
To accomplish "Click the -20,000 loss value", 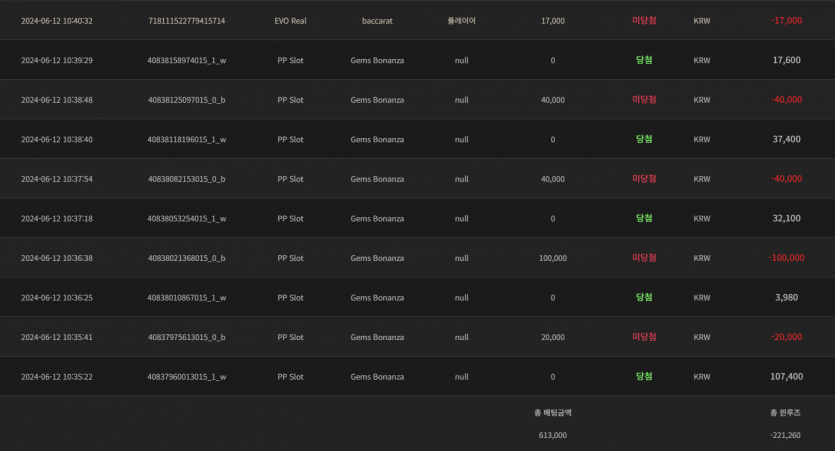I will 786,337.
